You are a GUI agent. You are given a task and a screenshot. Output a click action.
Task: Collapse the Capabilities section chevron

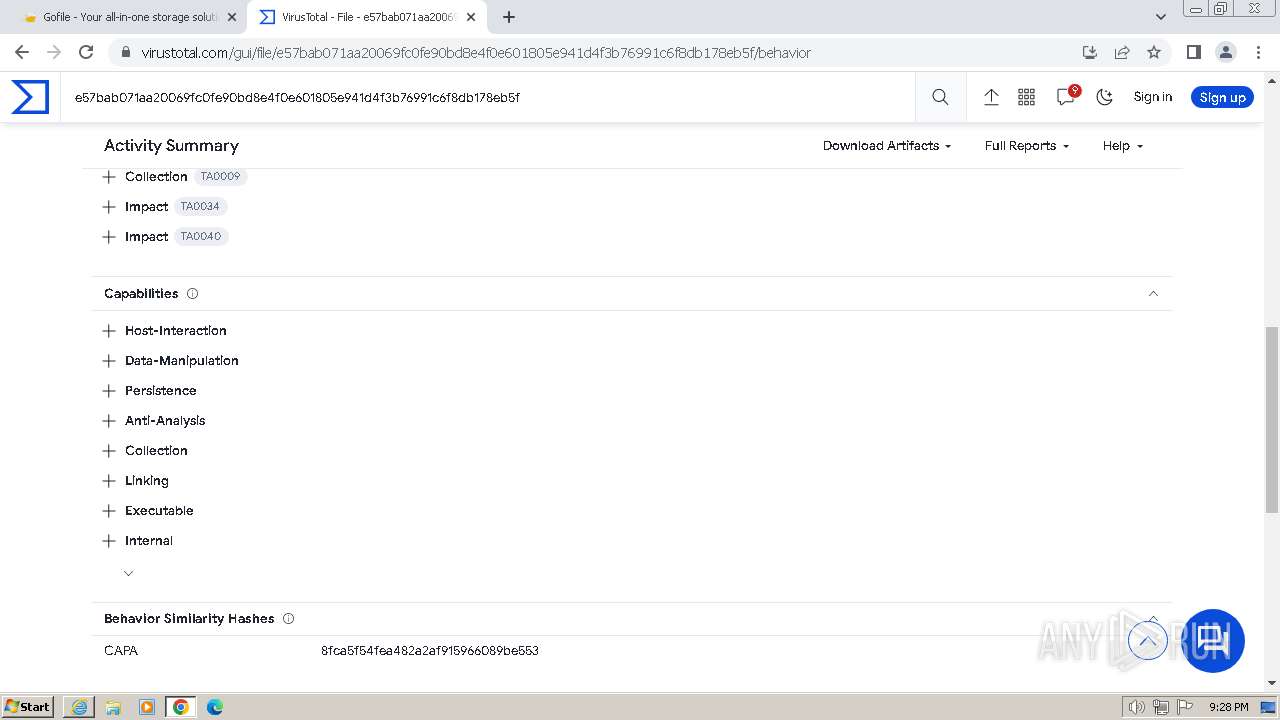[1153, 294]
